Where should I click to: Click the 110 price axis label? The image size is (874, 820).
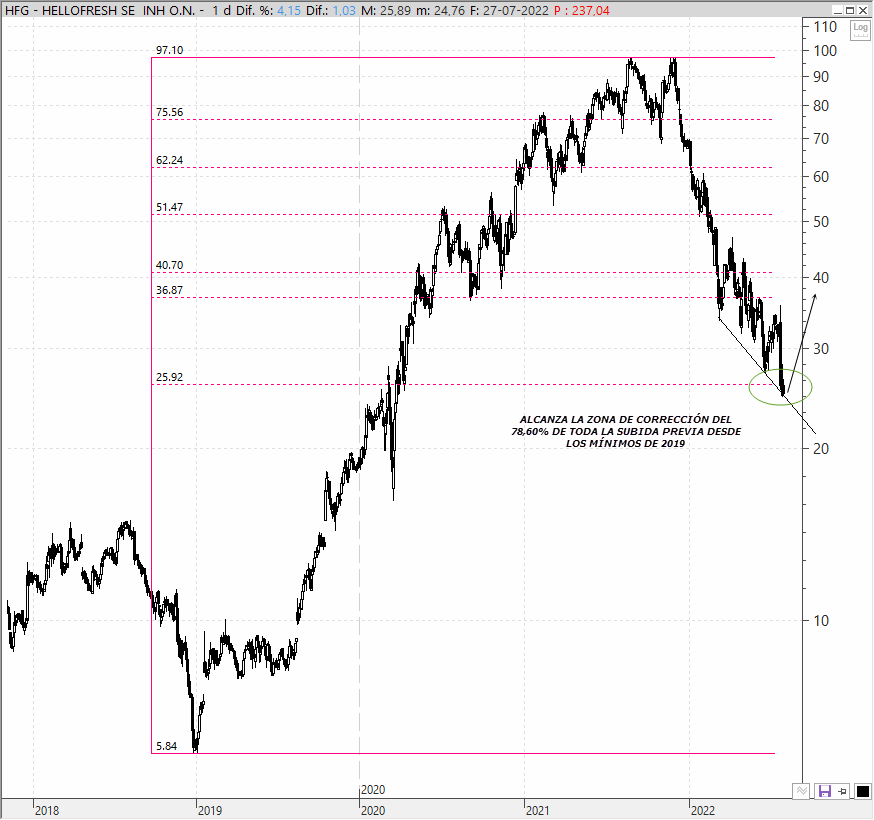coord(825,27)
